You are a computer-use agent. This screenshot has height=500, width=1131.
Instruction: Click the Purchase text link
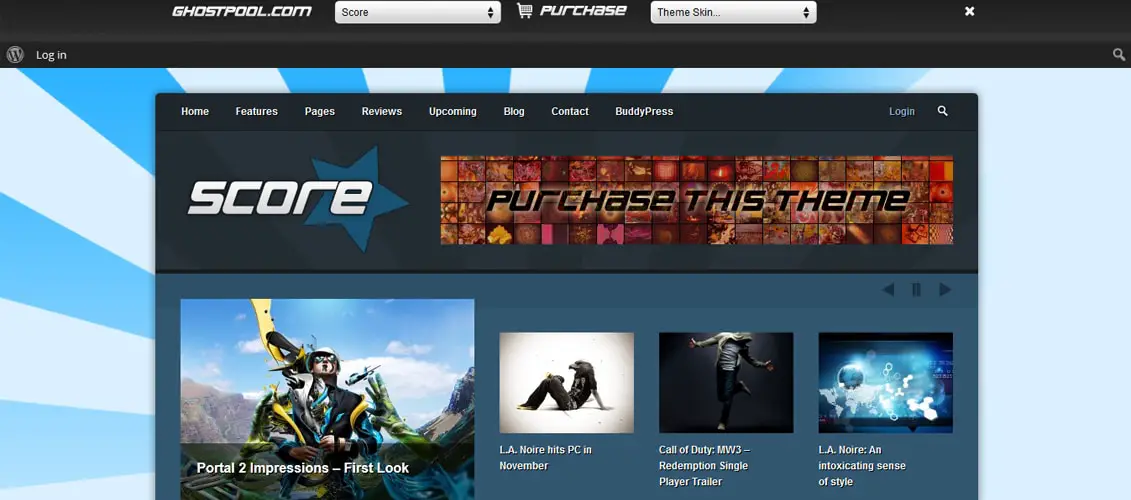583,11
